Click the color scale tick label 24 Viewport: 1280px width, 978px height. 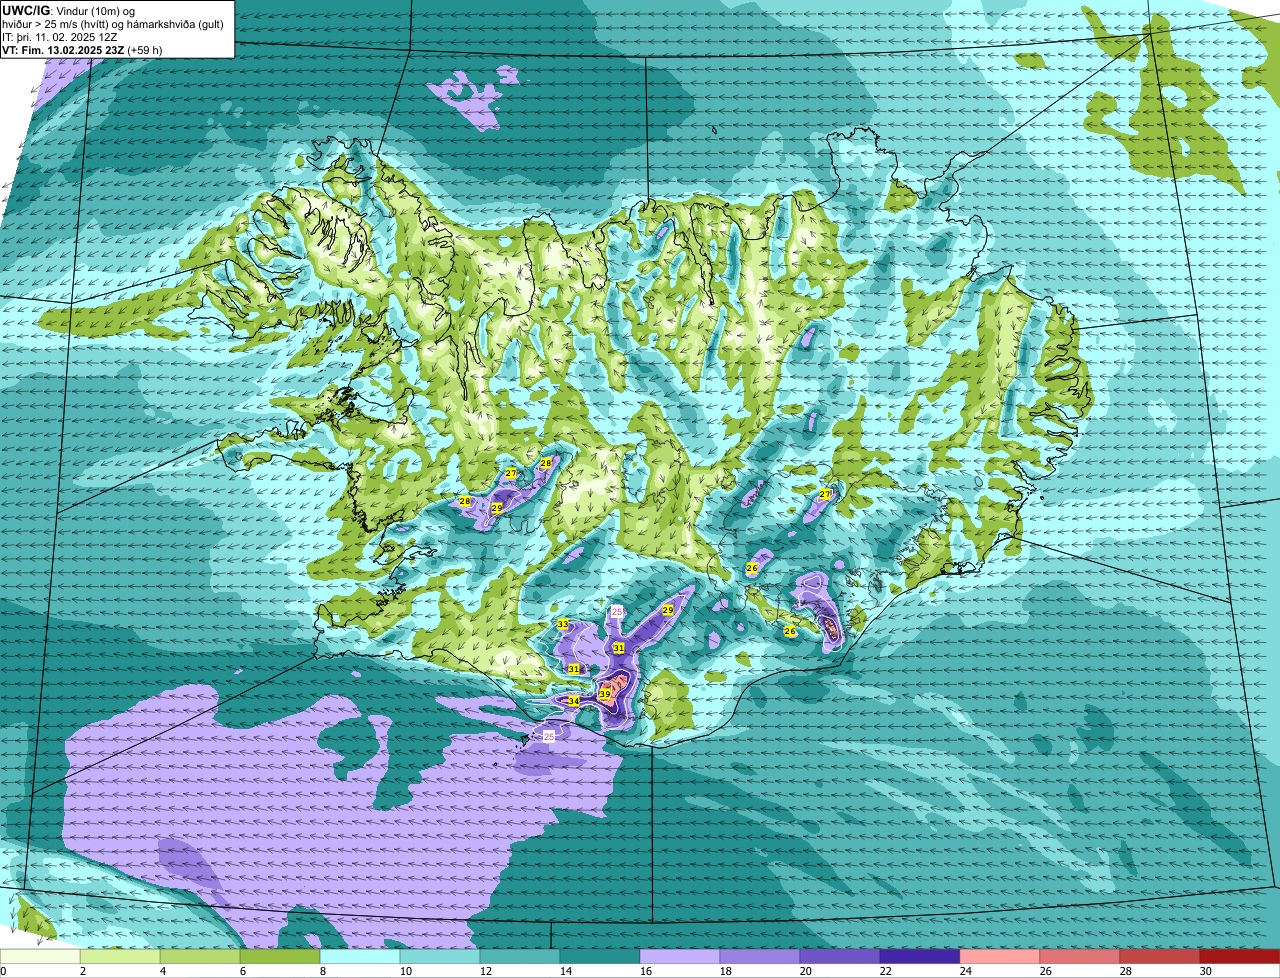[966, 971]
